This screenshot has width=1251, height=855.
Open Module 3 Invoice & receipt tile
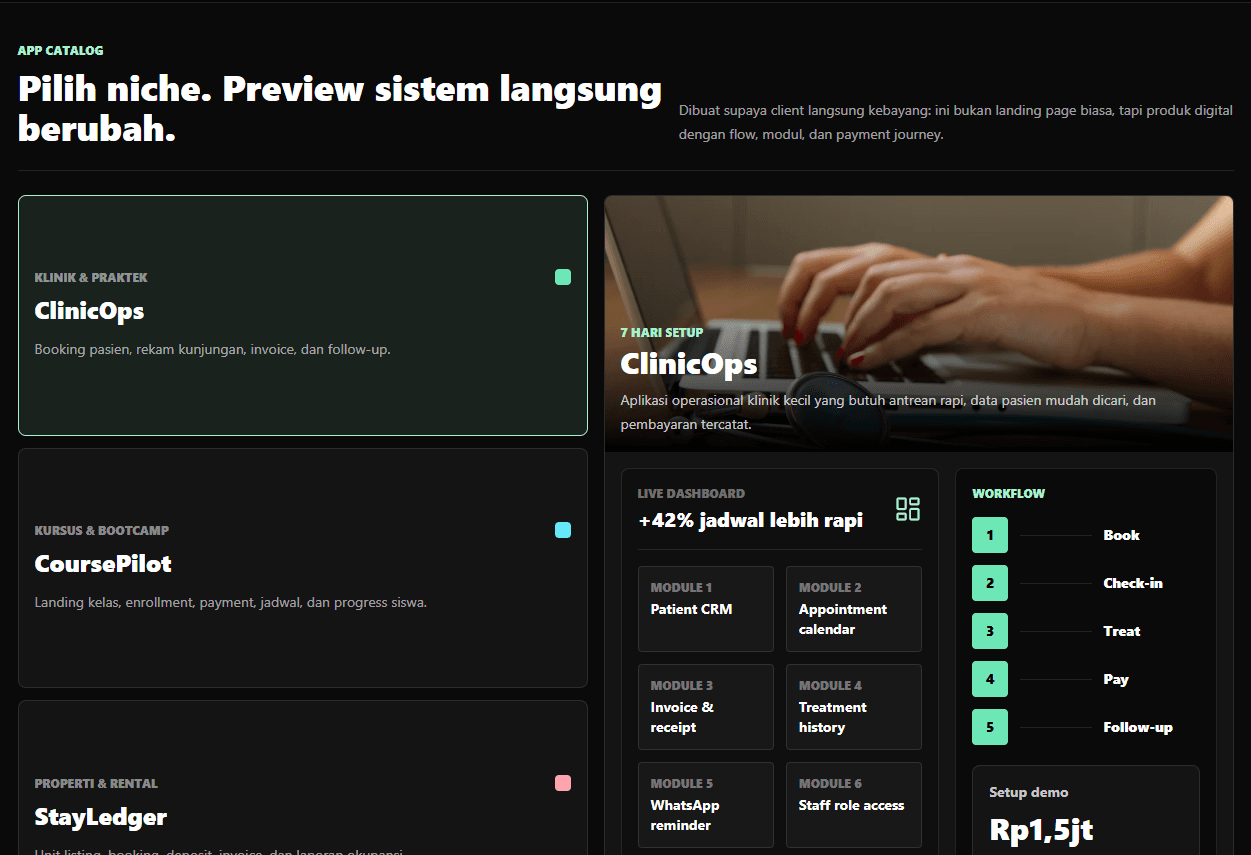point(706,707)
